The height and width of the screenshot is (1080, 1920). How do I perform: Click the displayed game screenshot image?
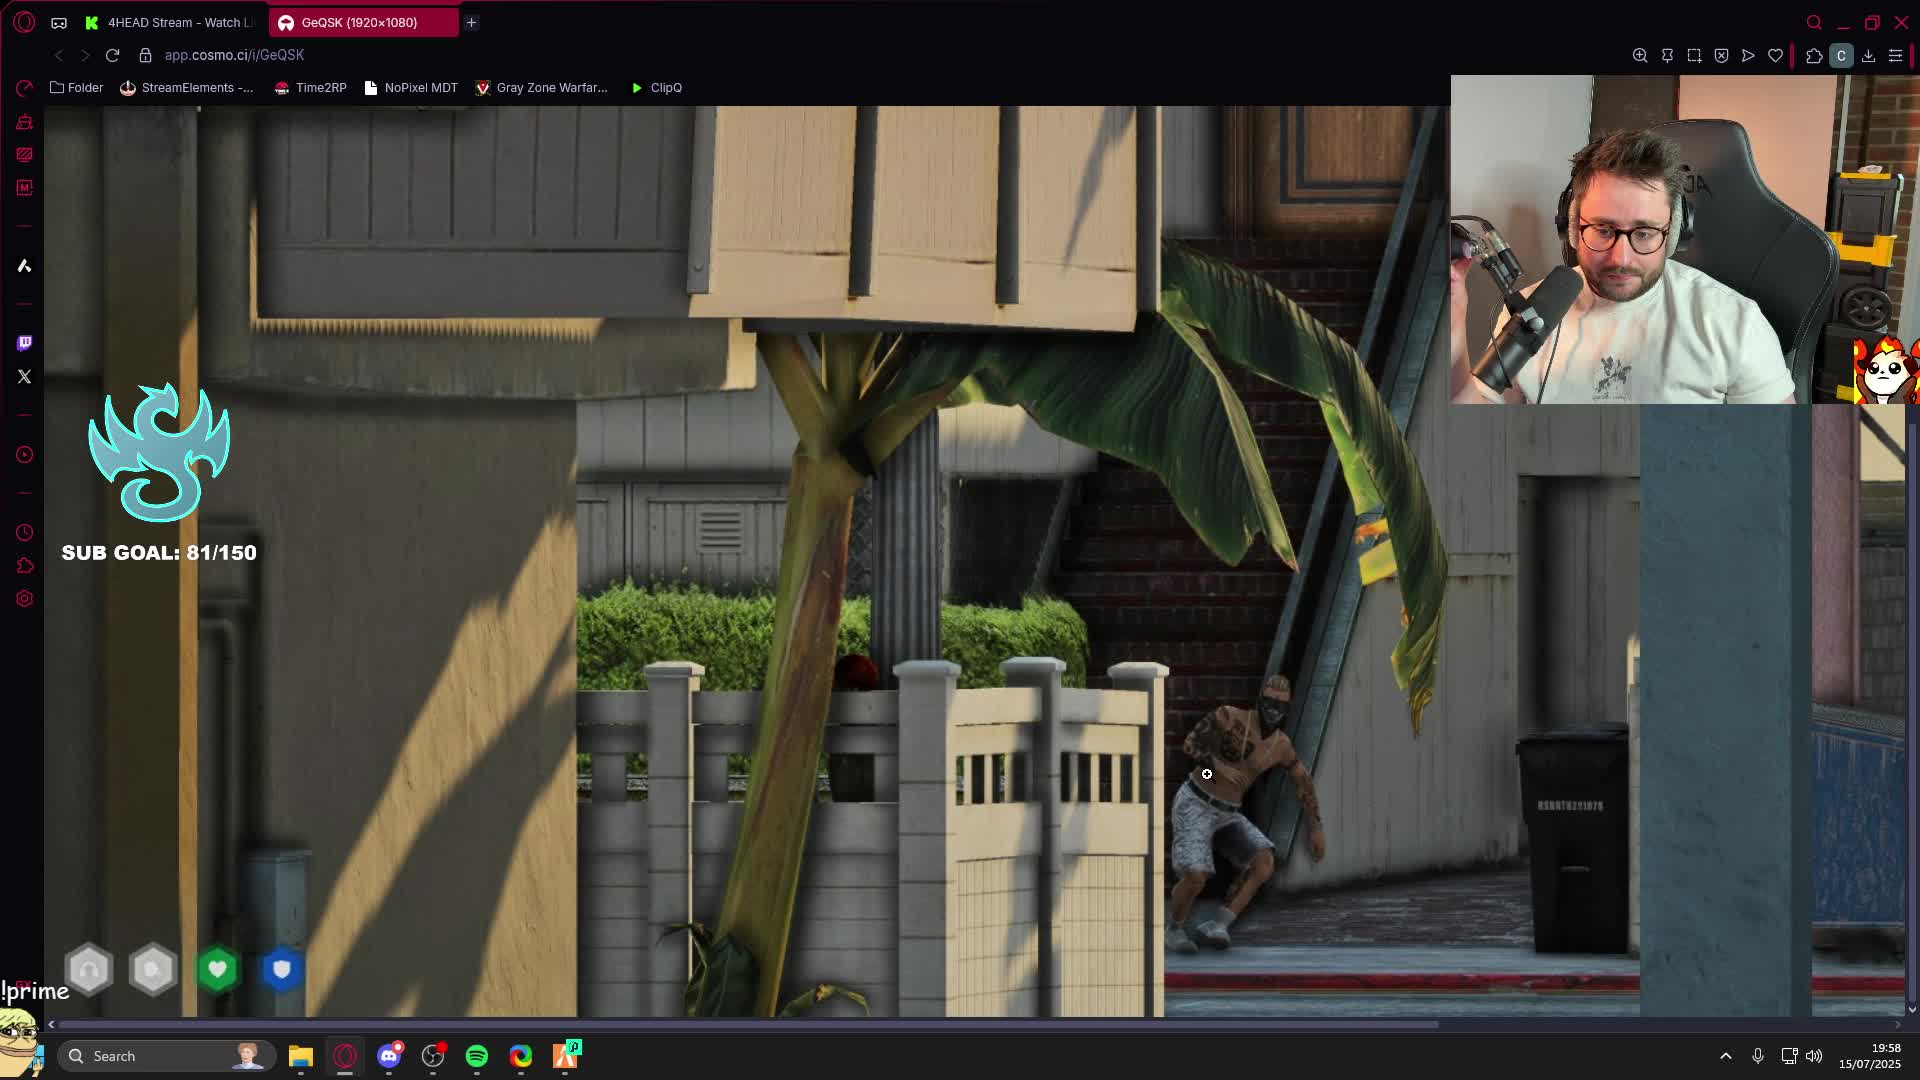pyautogui.click(x=974, y=561)
